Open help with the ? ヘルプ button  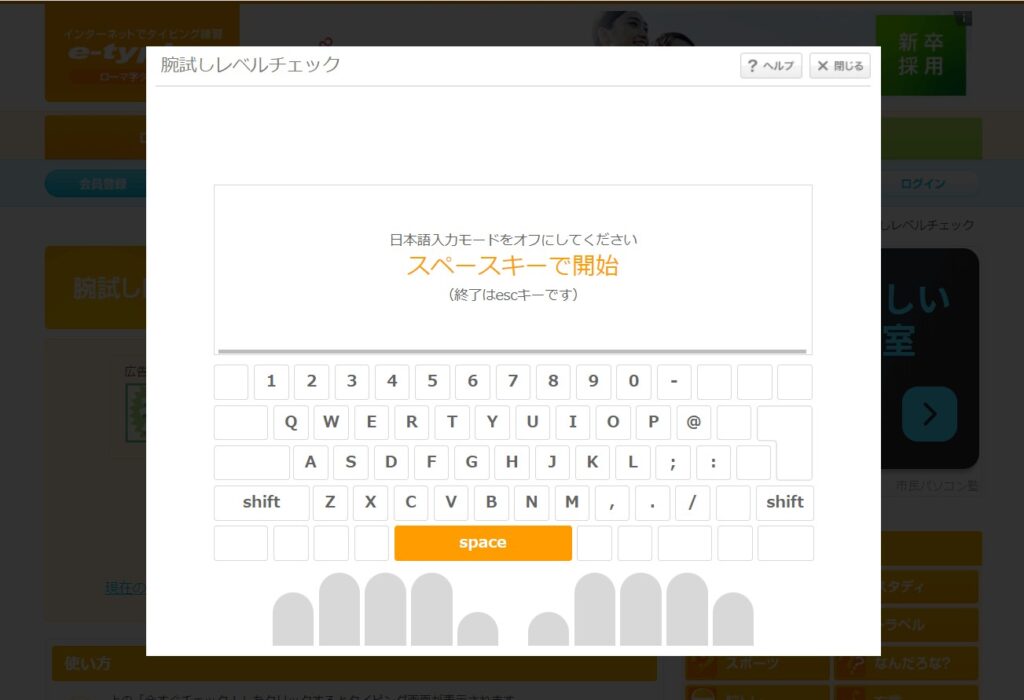pyautogui.click(x=770, y=66)
